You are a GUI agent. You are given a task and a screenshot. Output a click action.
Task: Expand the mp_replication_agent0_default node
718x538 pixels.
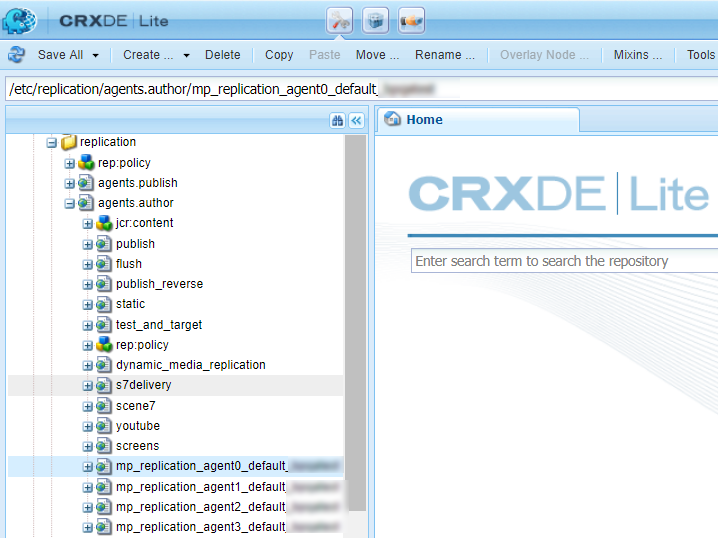(x=87, y=467)
